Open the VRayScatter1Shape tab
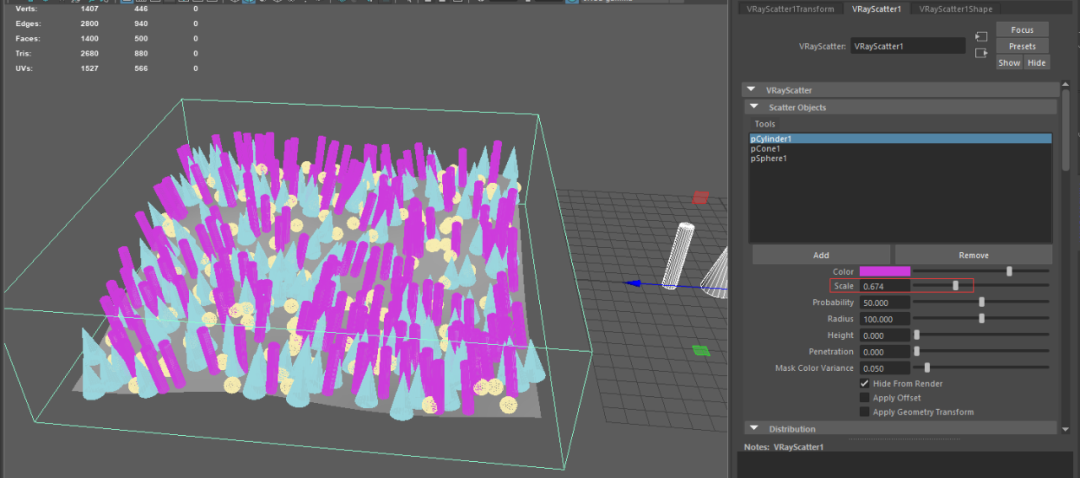The width and height of the screenshot is (1080, 478). pyautogui.click(x=955, y=9)
